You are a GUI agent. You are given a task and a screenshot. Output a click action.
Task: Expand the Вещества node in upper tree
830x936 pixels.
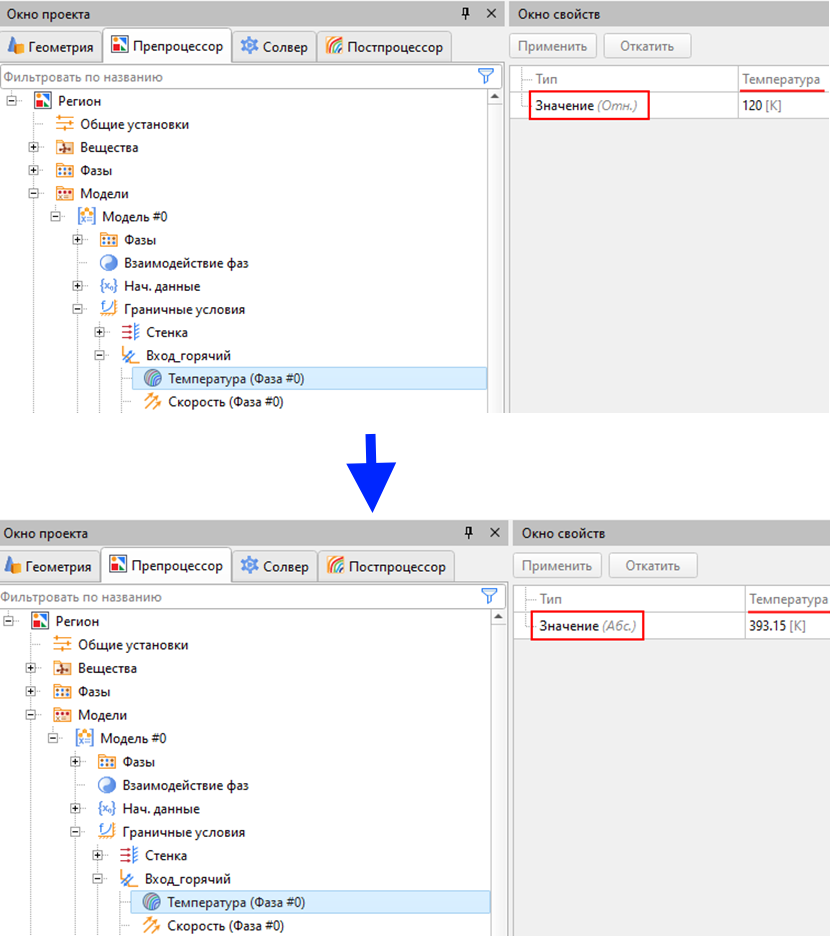(x=33, y=147)
